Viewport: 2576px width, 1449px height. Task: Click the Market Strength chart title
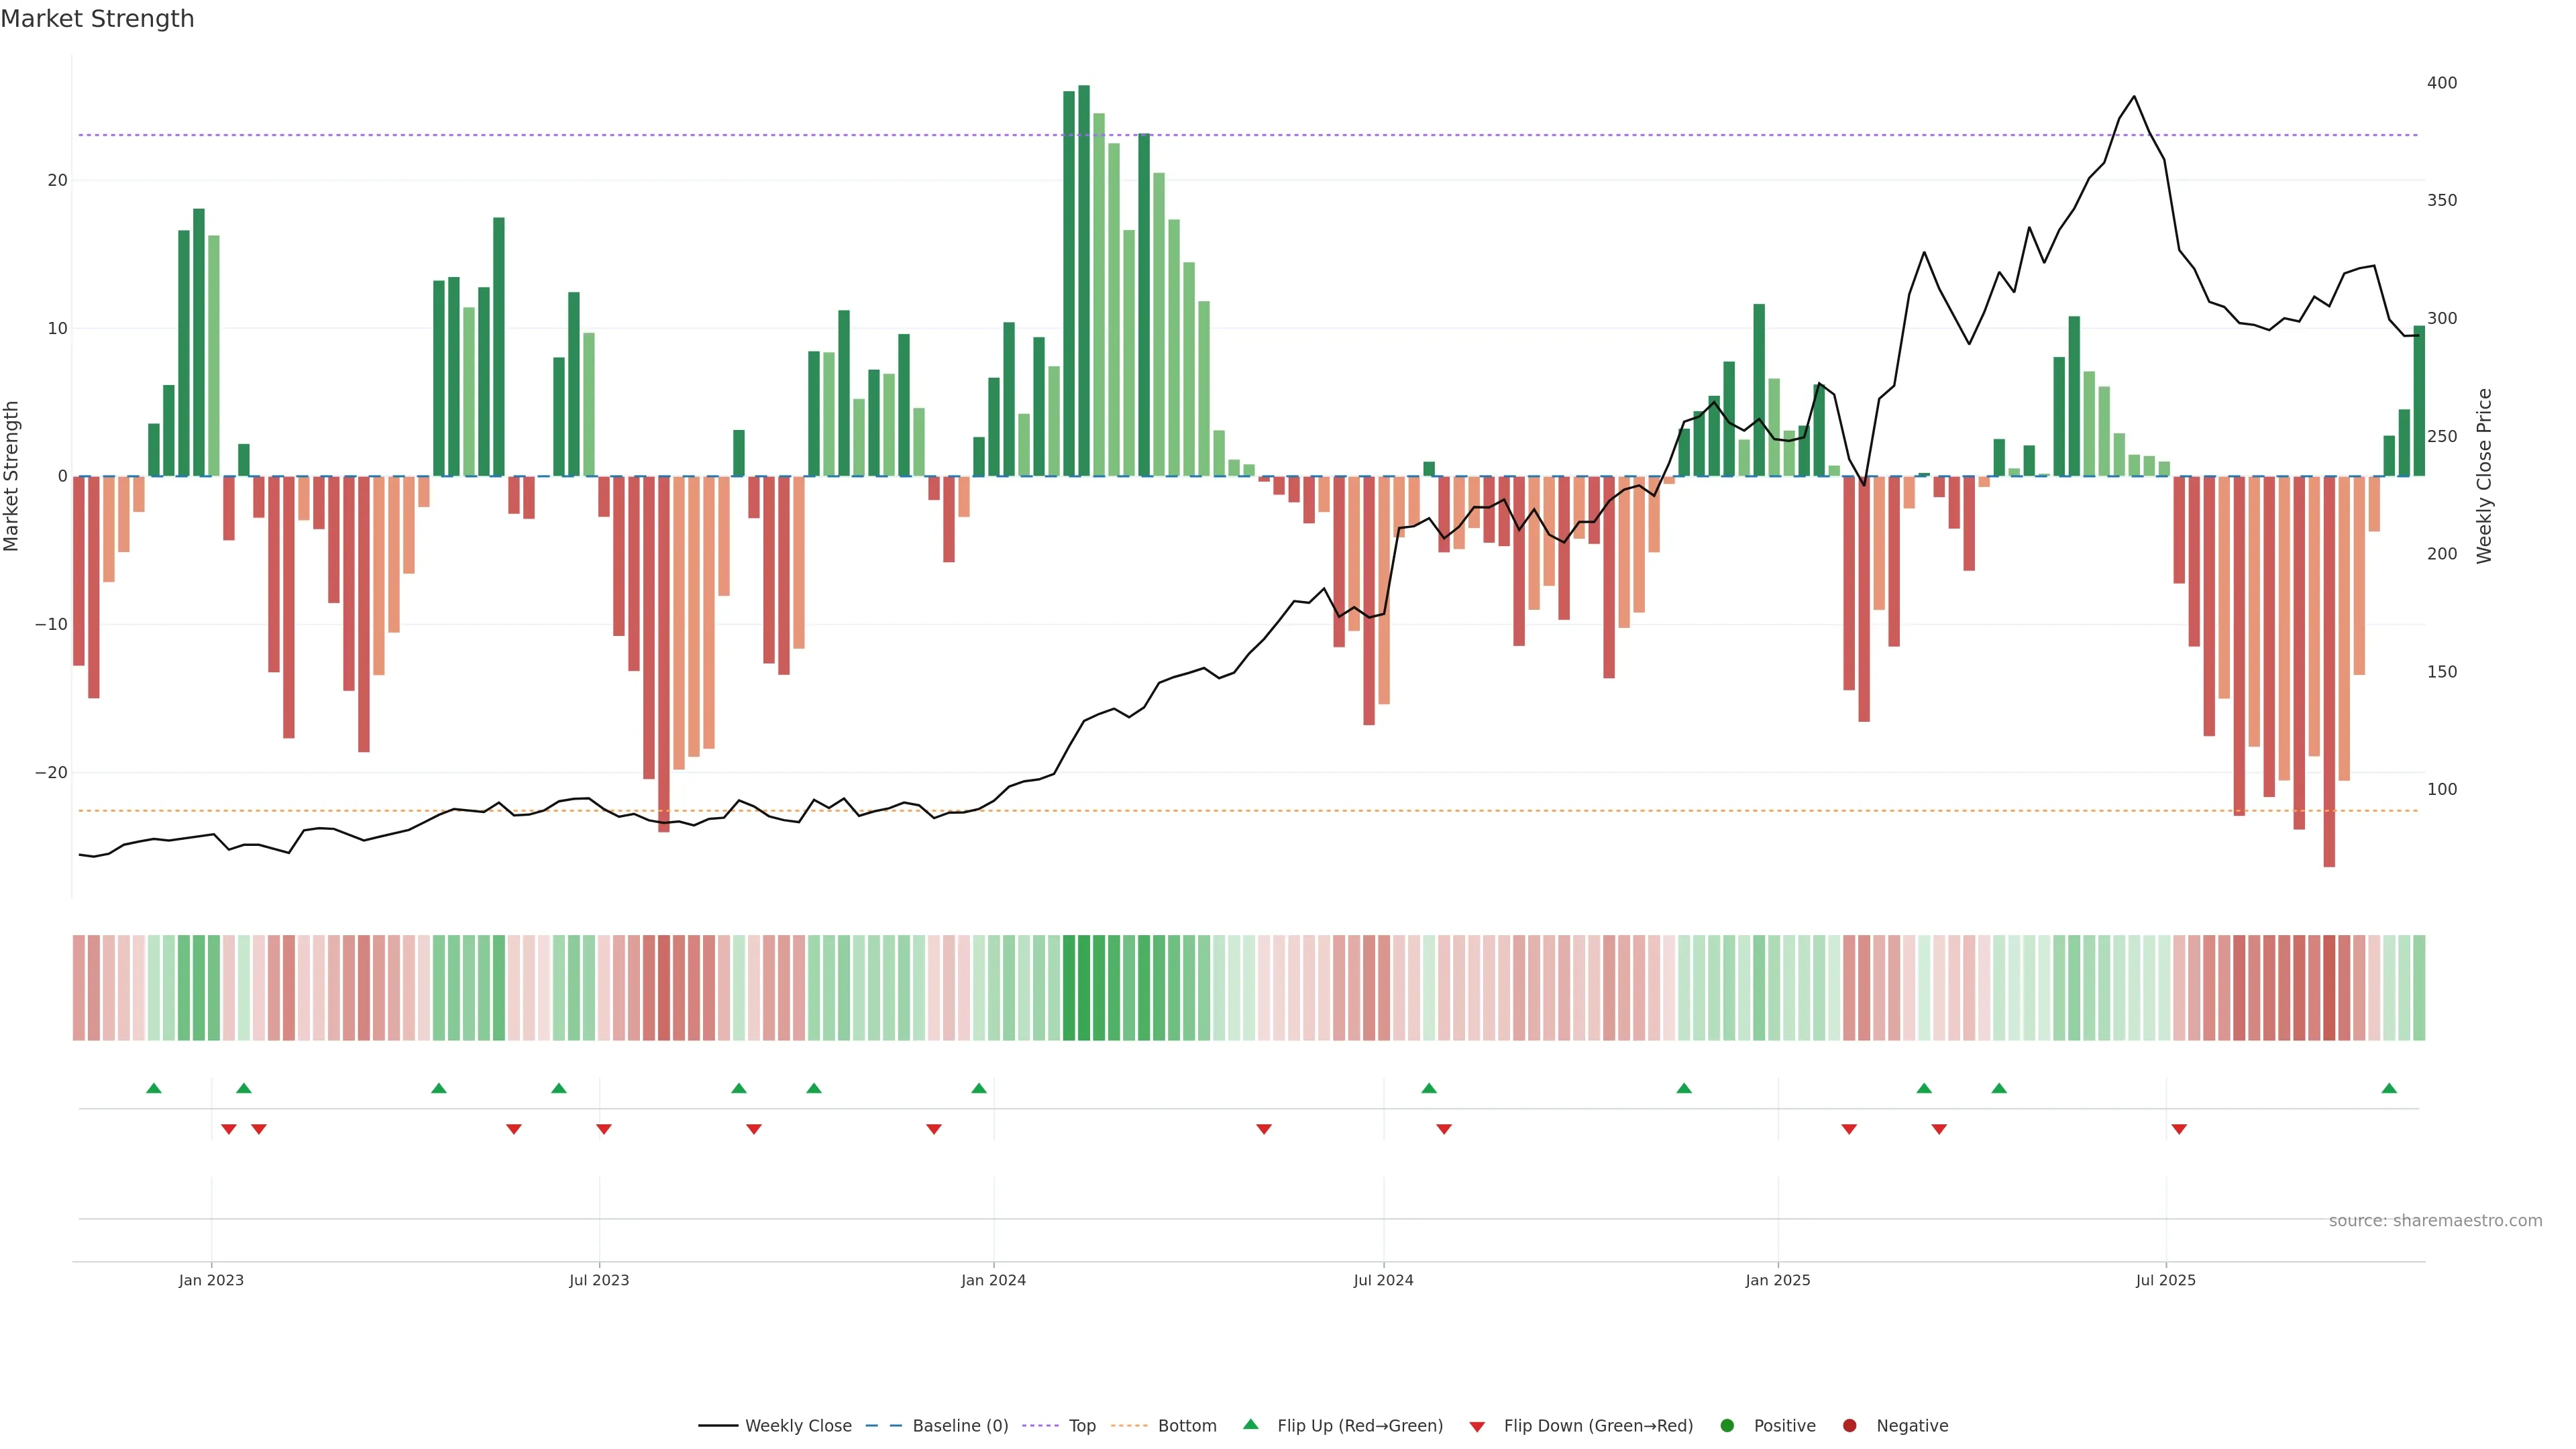(x=97, y=19)
